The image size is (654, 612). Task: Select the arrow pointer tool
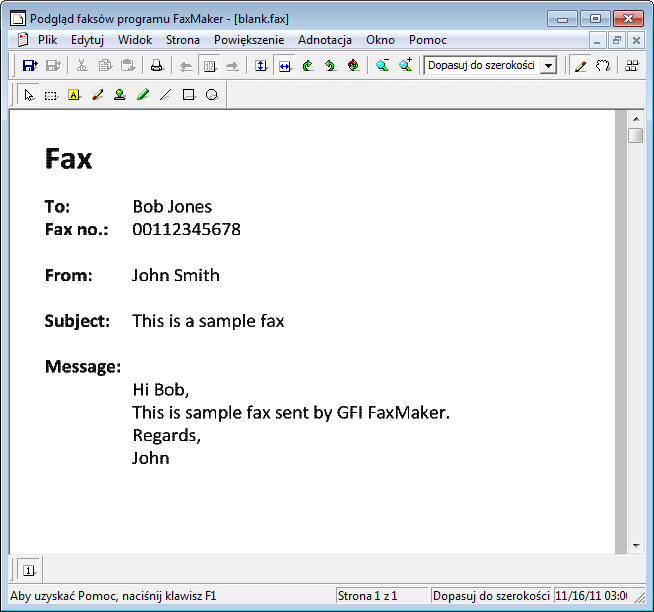(28, 95)
